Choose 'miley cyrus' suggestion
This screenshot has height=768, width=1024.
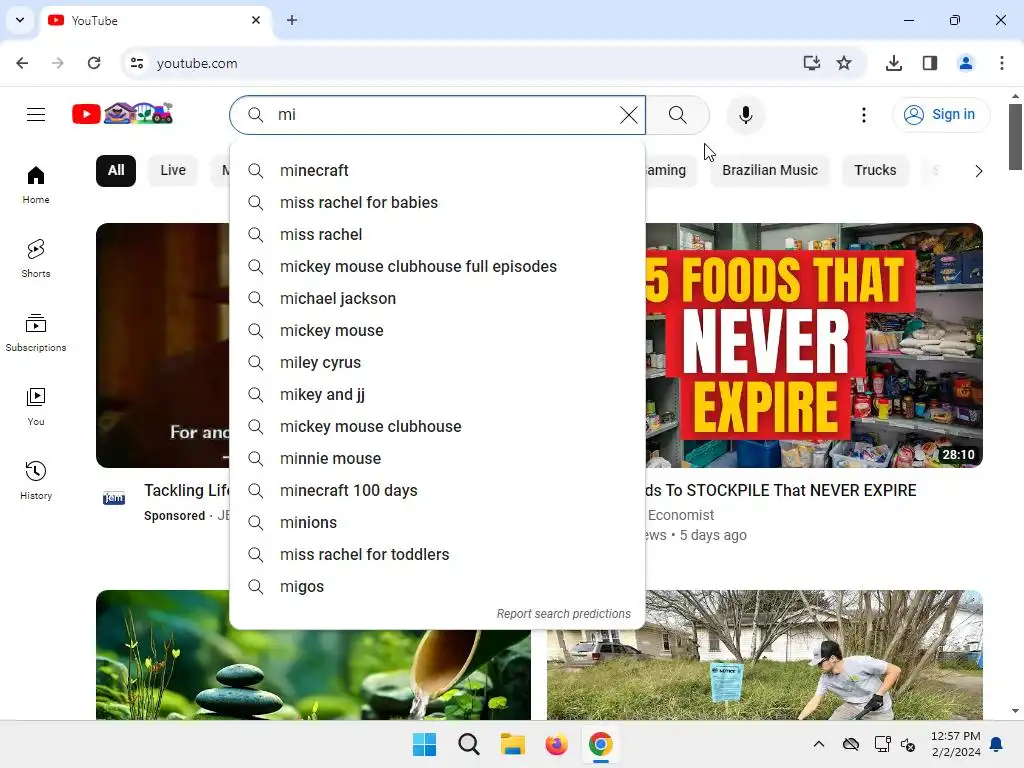(438, 362)
